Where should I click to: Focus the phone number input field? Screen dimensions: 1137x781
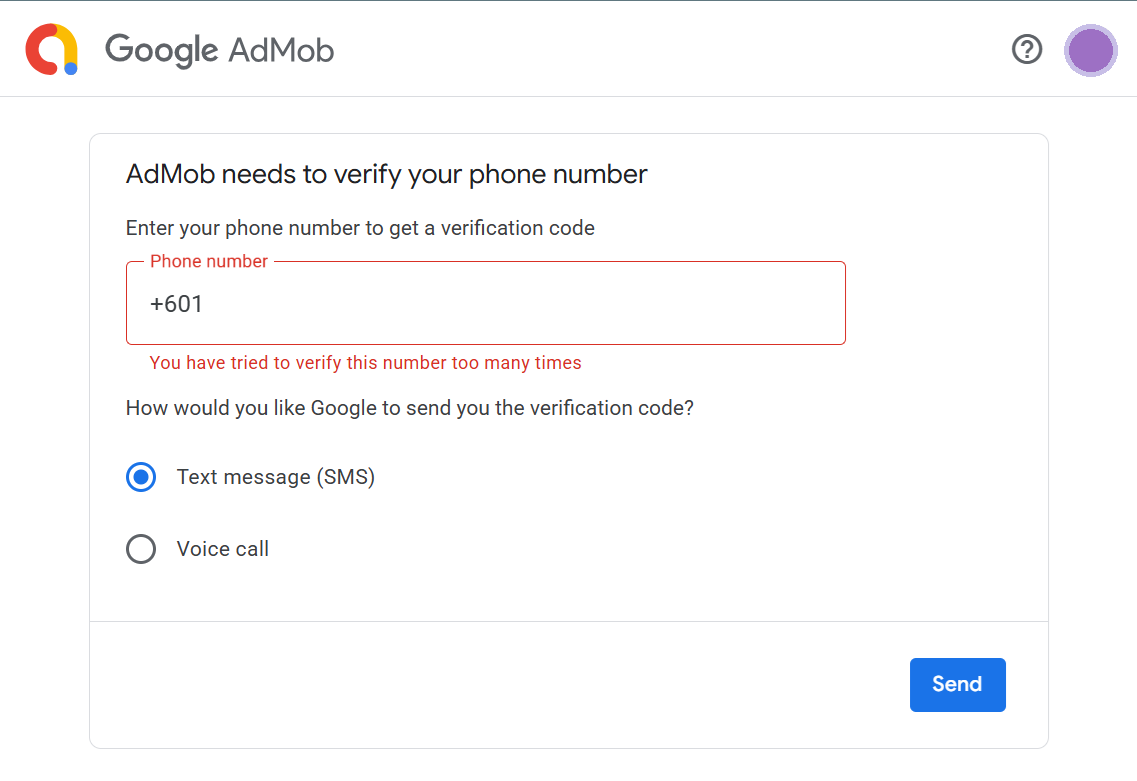pos(580,304)
